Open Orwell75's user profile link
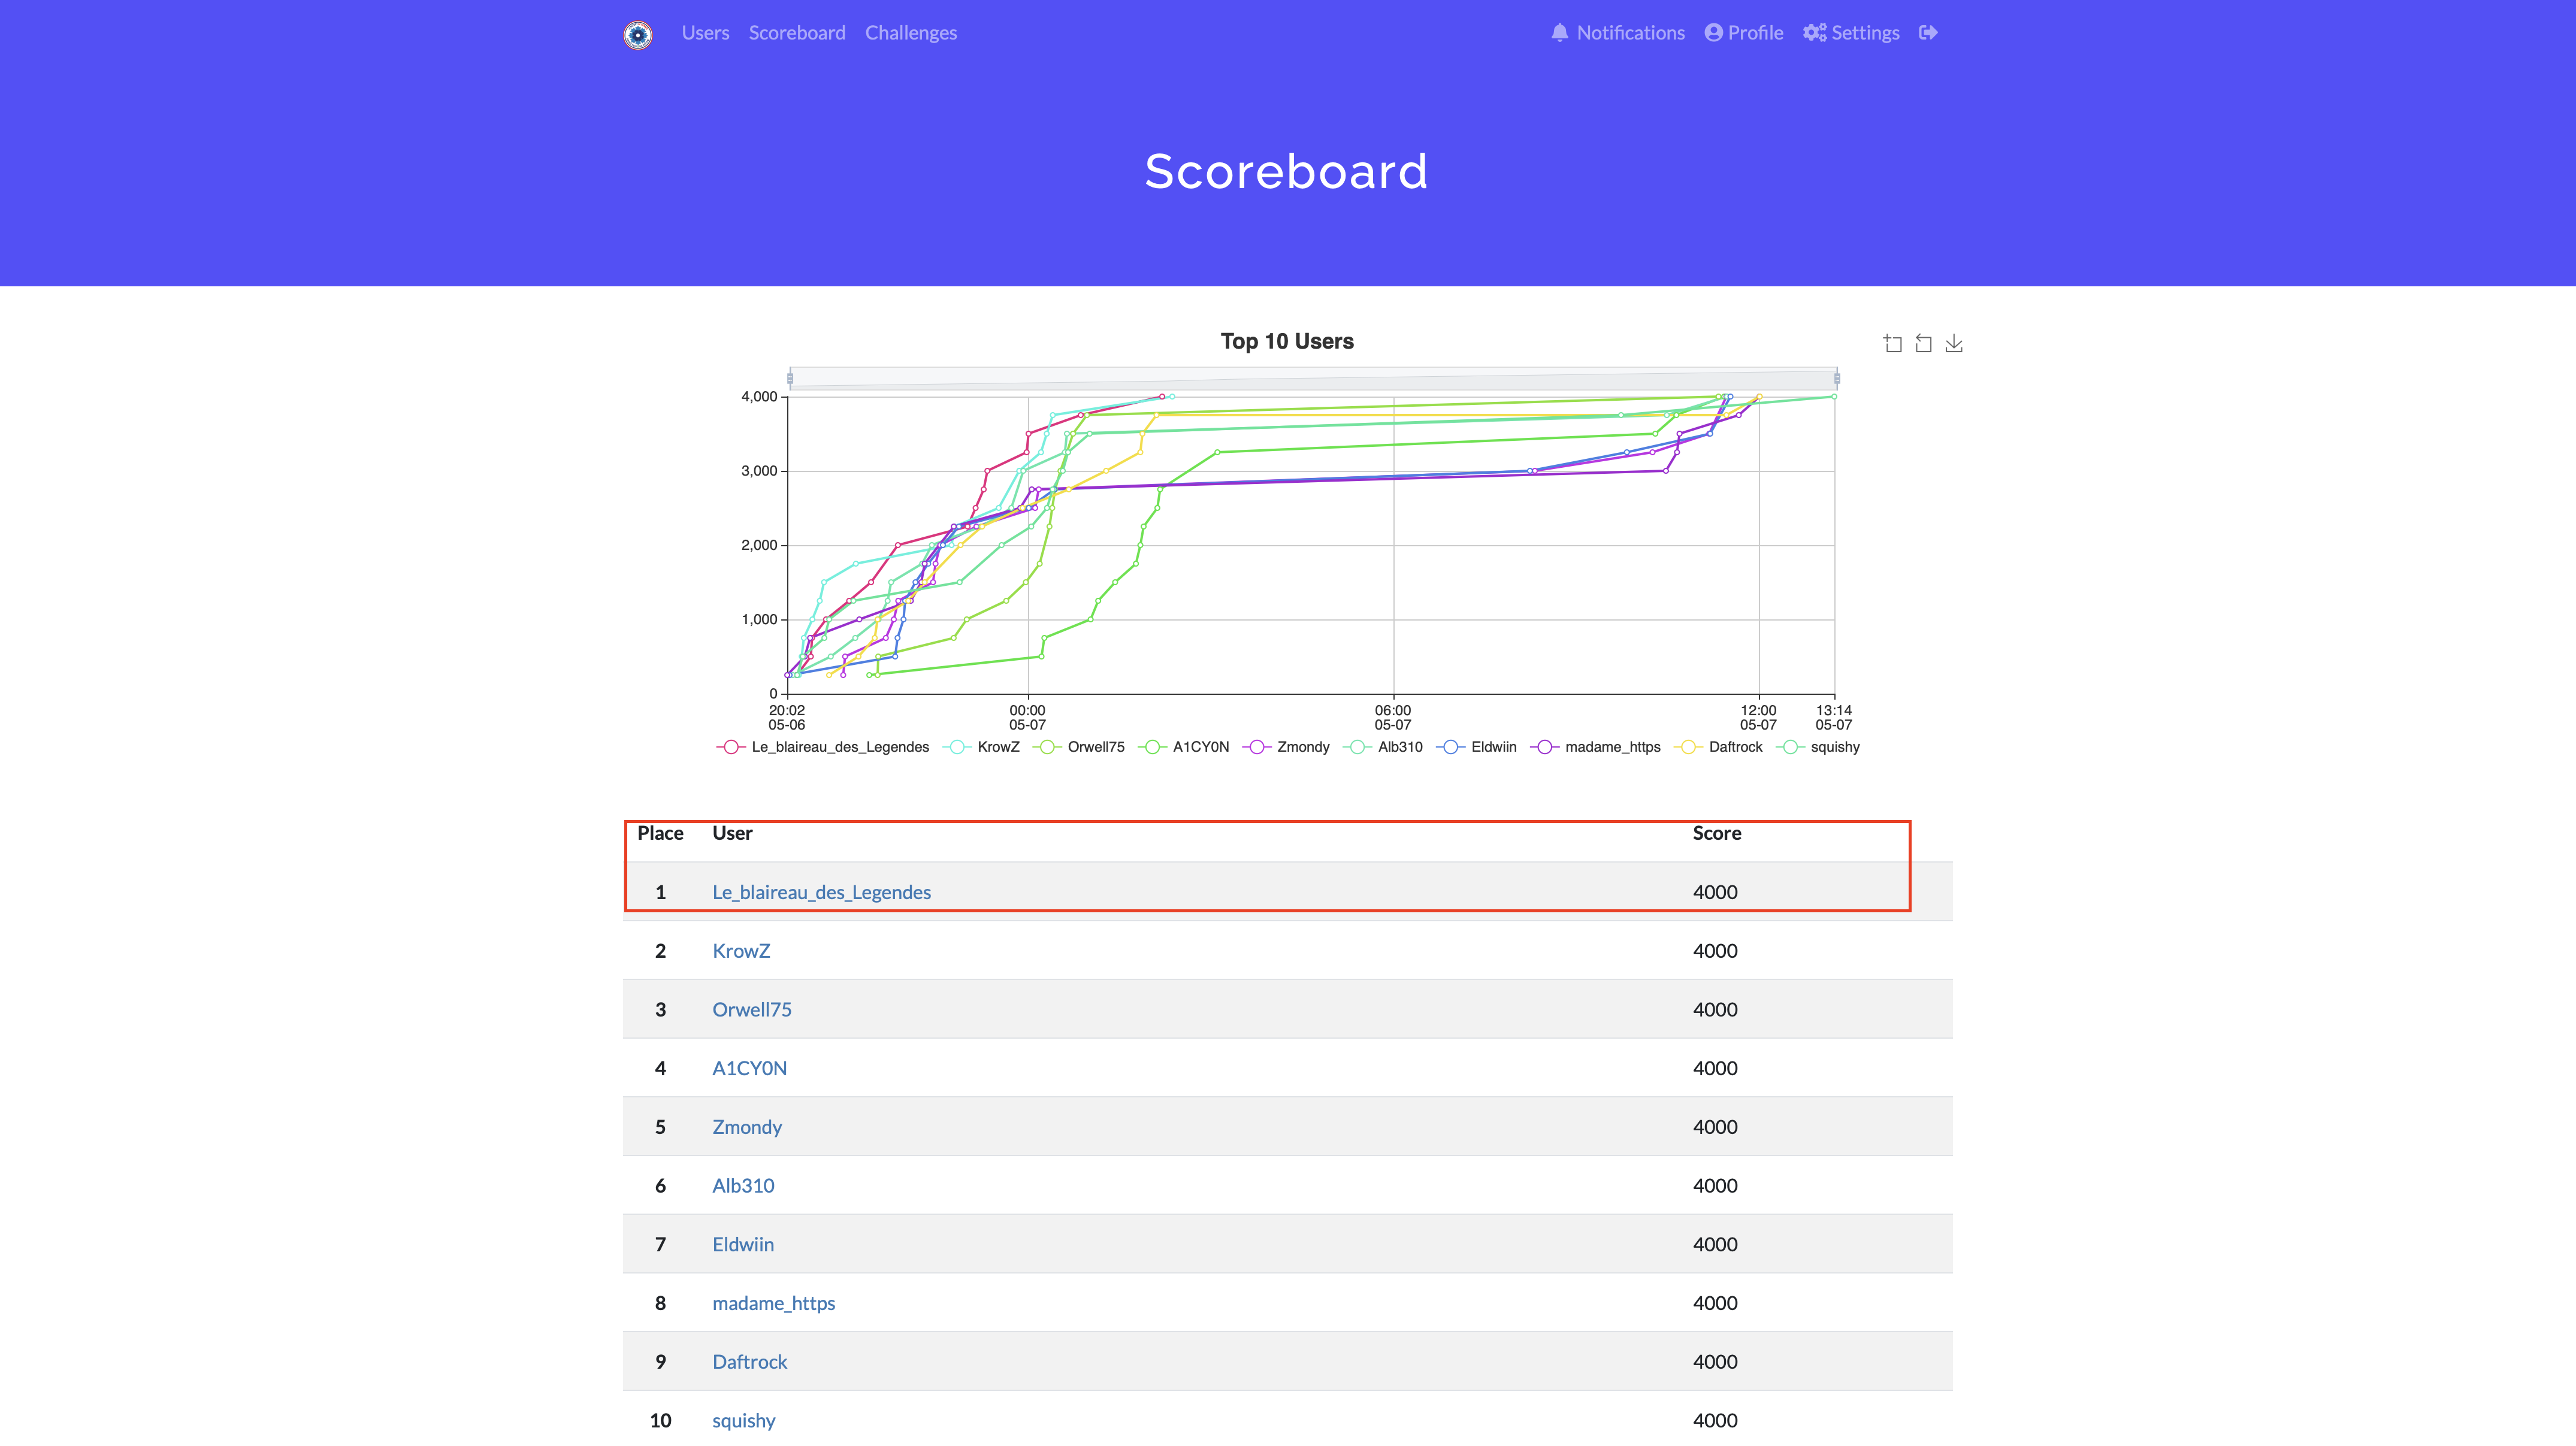This screenshot has height=1446, width=2576. 751,1009
